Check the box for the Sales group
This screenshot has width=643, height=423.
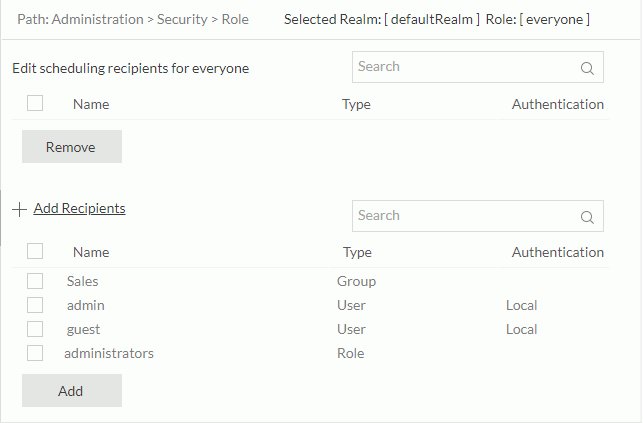tap(35, 281)
